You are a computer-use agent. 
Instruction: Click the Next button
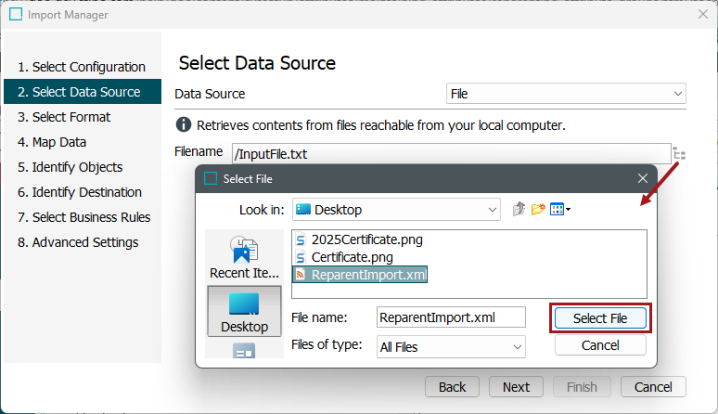516,387
